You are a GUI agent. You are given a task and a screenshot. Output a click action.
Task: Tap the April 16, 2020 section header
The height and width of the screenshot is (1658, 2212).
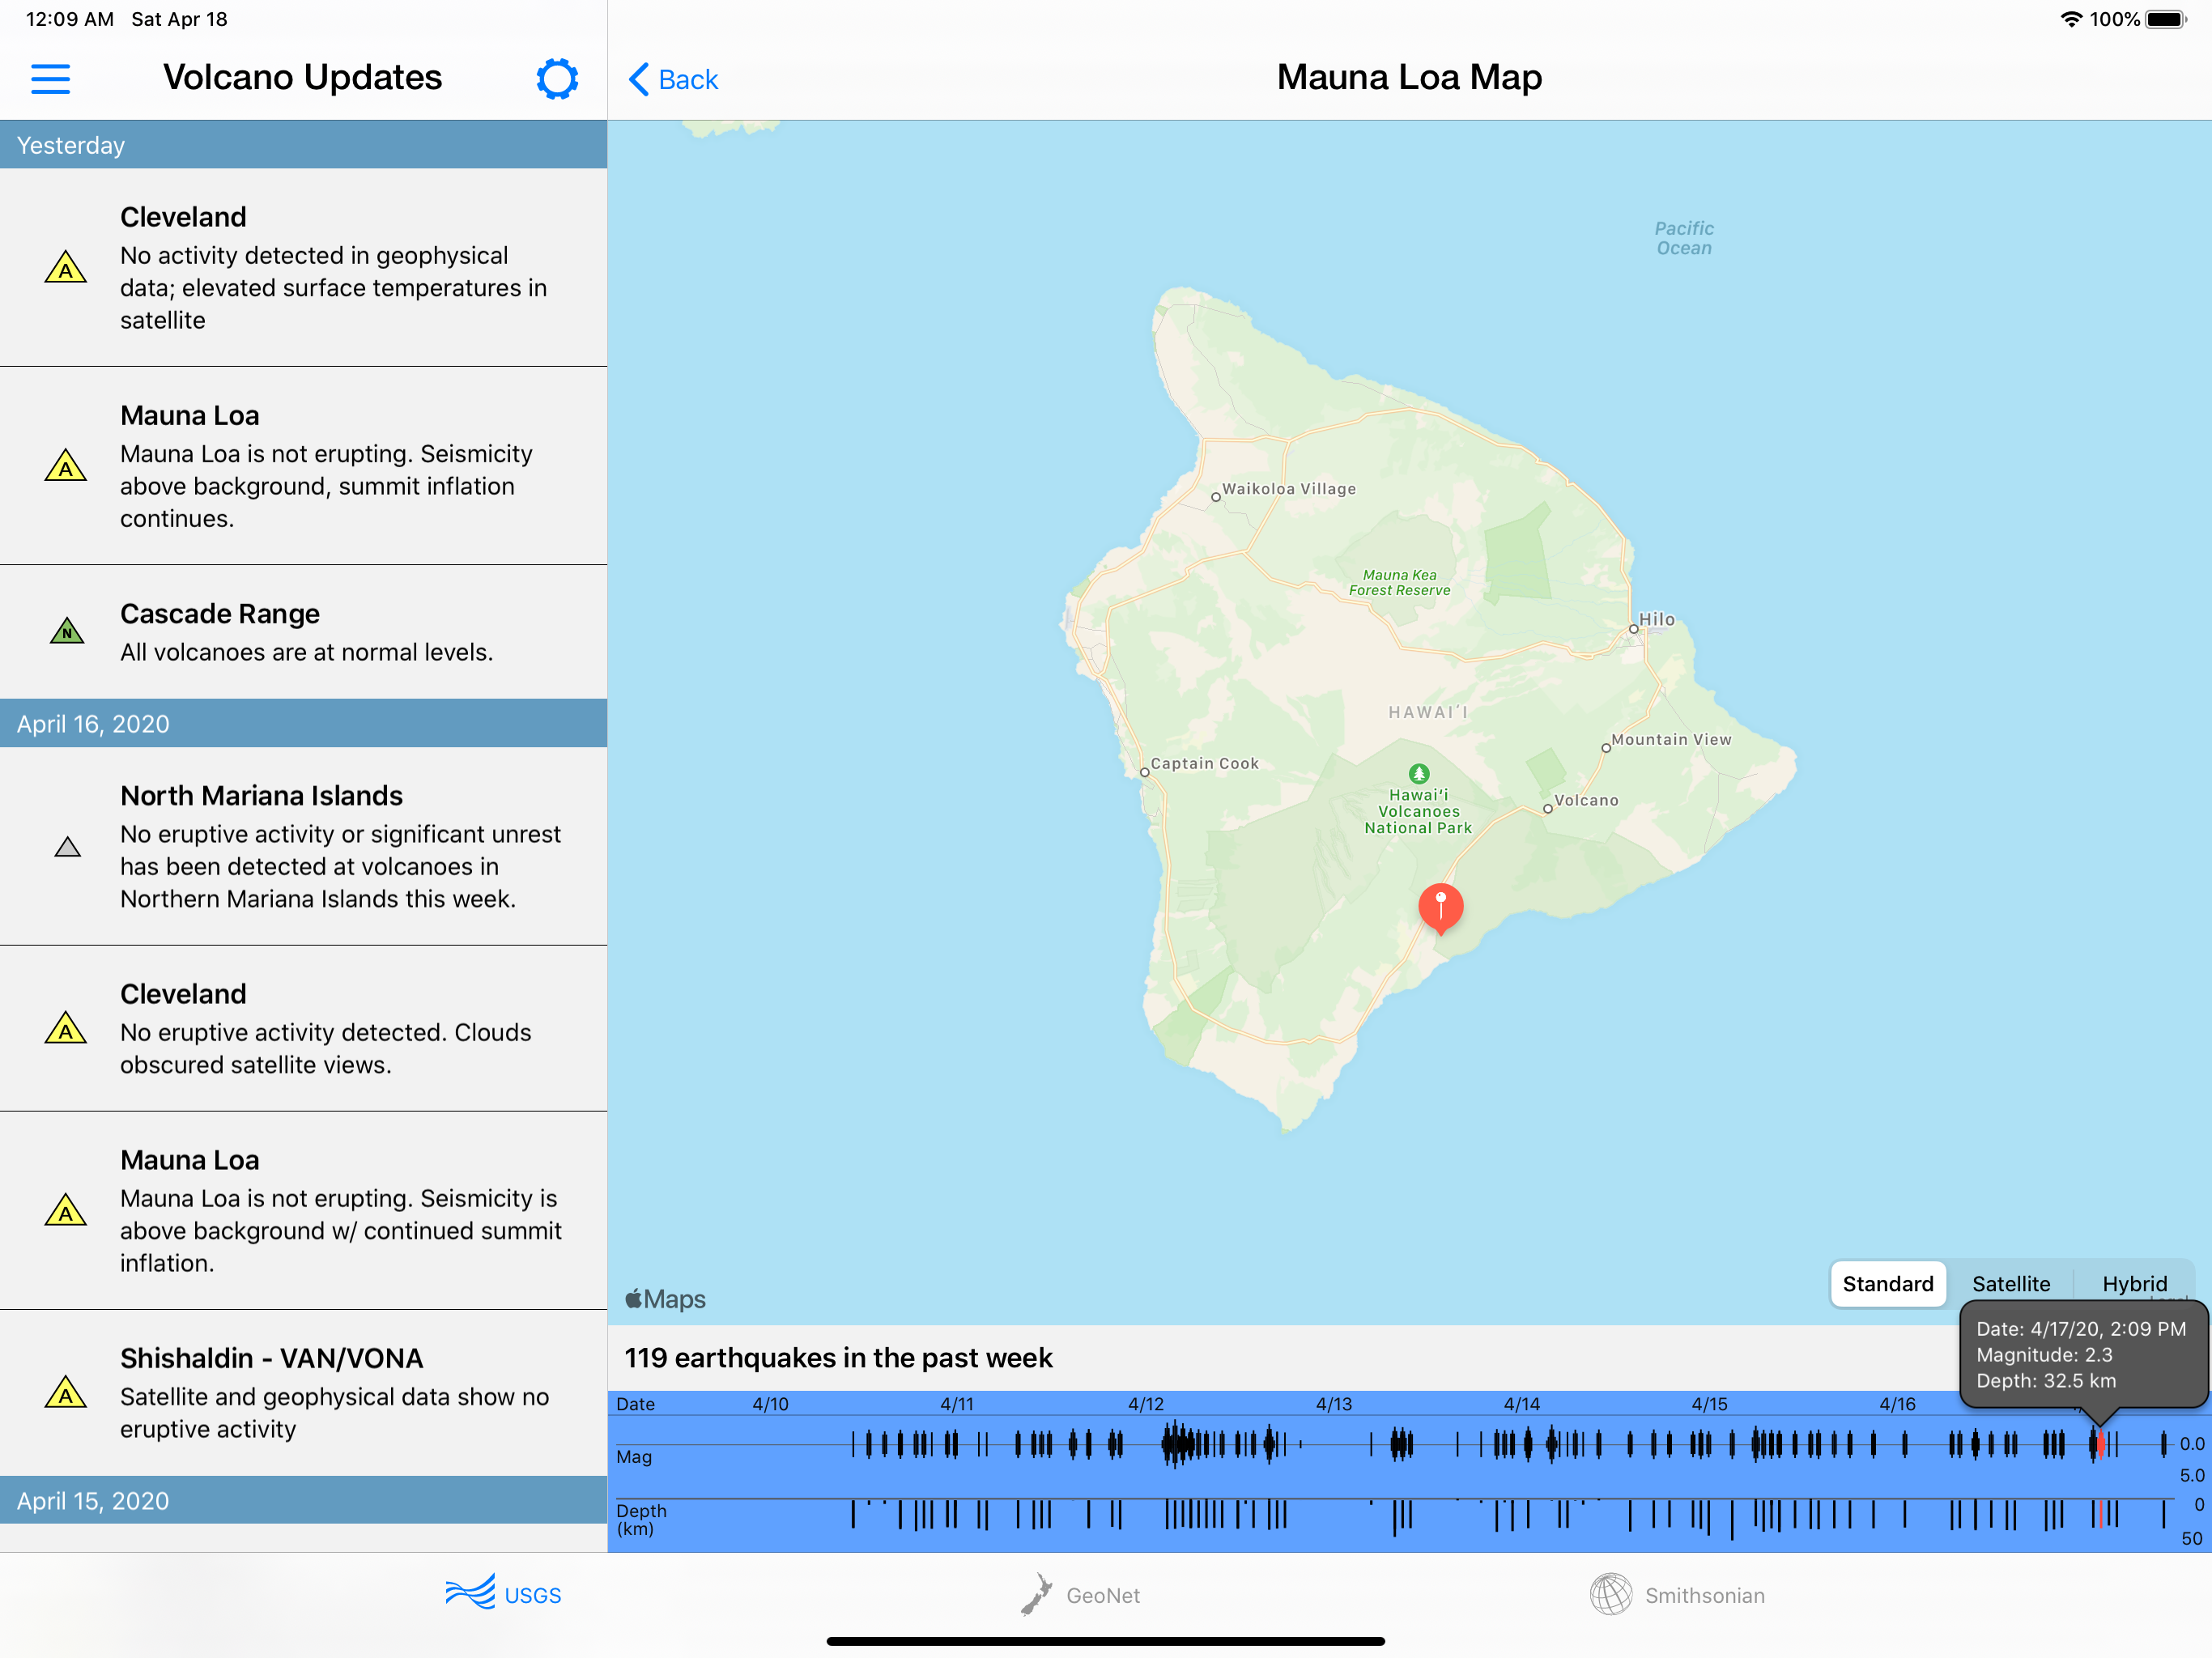[303, 723]
